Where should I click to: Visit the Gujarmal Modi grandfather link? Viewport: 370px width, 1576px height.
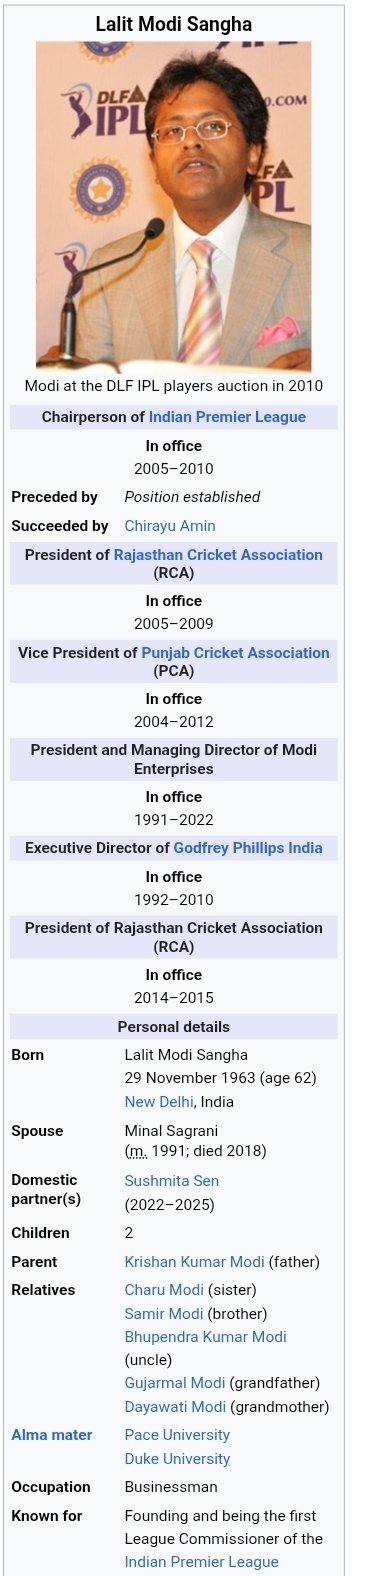(x=175, y=1383)
